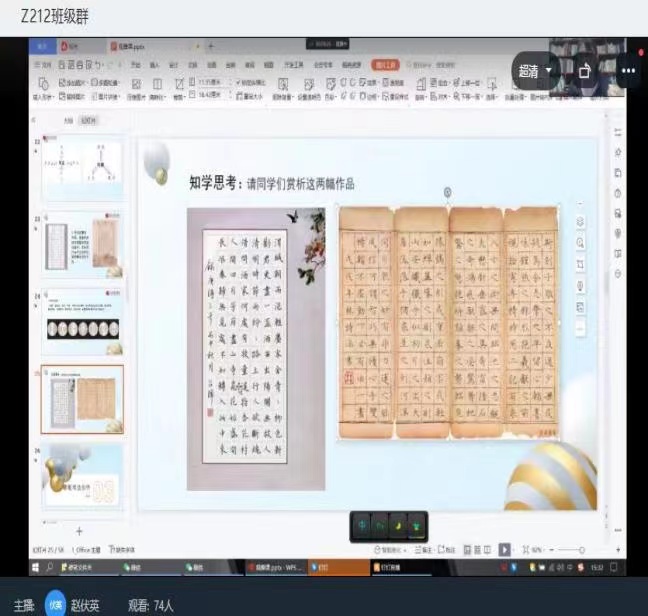Add a new slide with the plus button
Screen dimensions: 648x616
click(80, 531)
